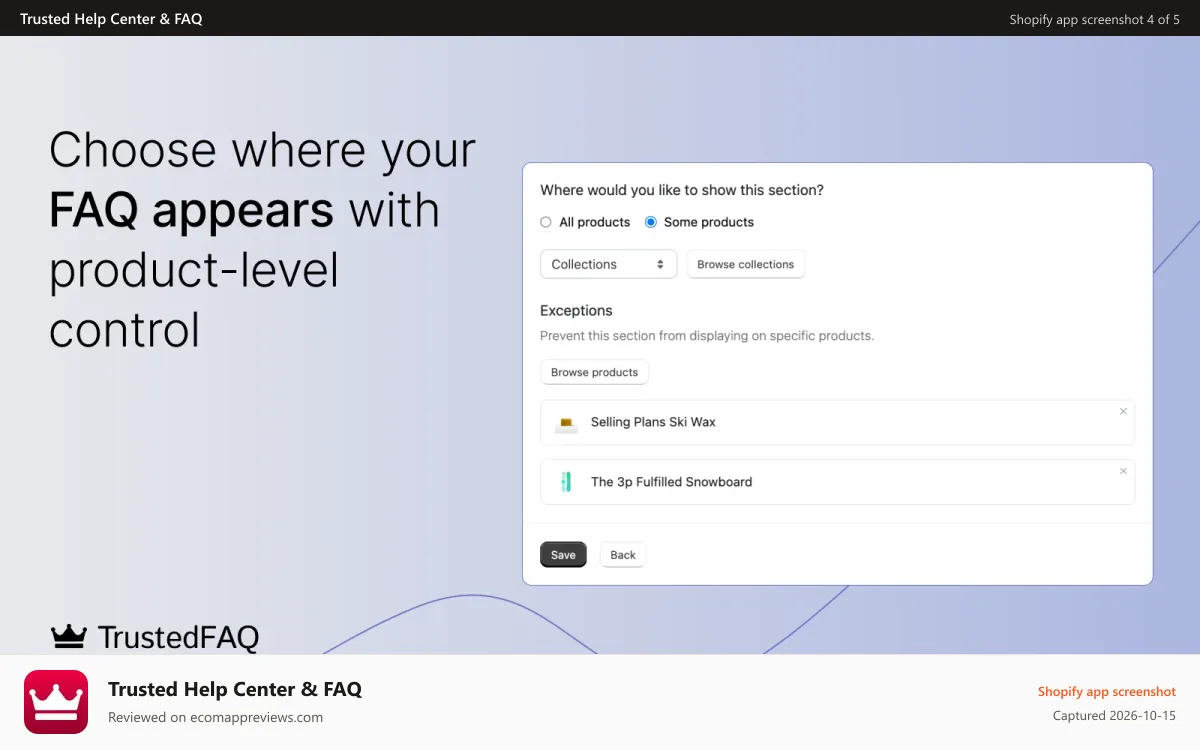Click 'Prevent this section from displaying' description

(x=707, y=336)
